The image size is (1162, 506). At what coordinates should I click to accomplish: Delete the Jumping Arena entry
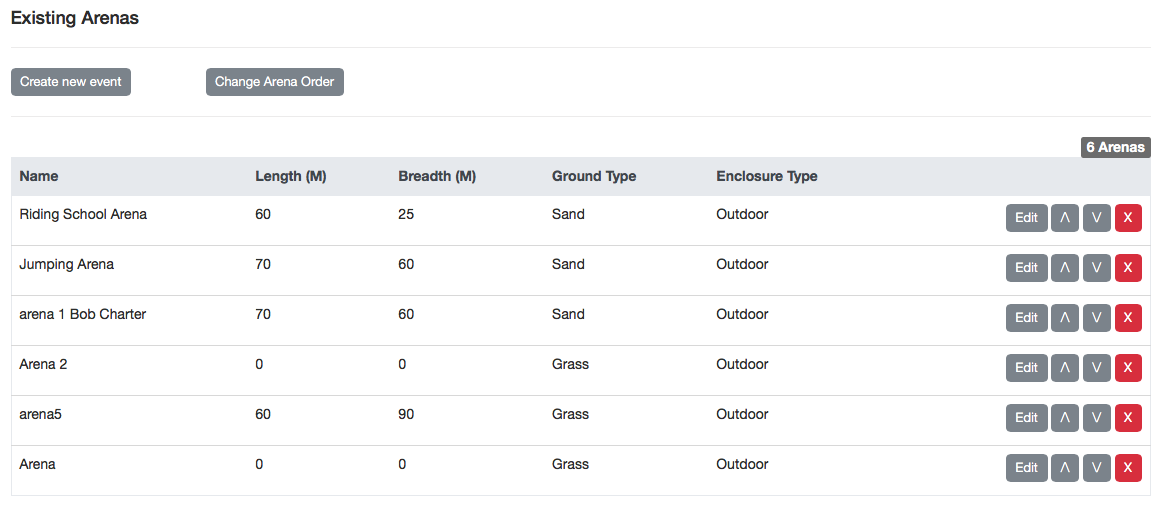point(1128,268)
